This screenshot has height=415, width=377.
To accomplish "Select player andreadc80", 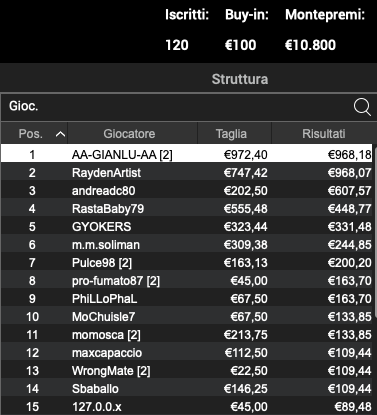I will pos(187,190).
